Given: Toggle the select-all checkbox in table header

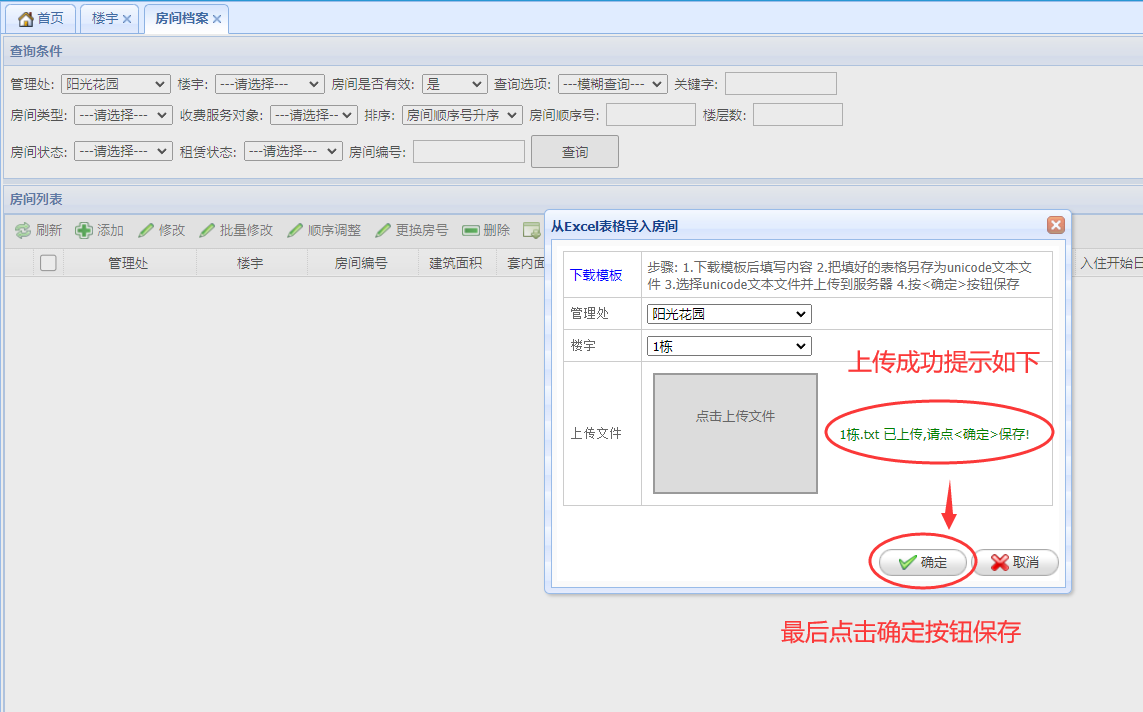Looking at the screenshot, I should 48,263.
